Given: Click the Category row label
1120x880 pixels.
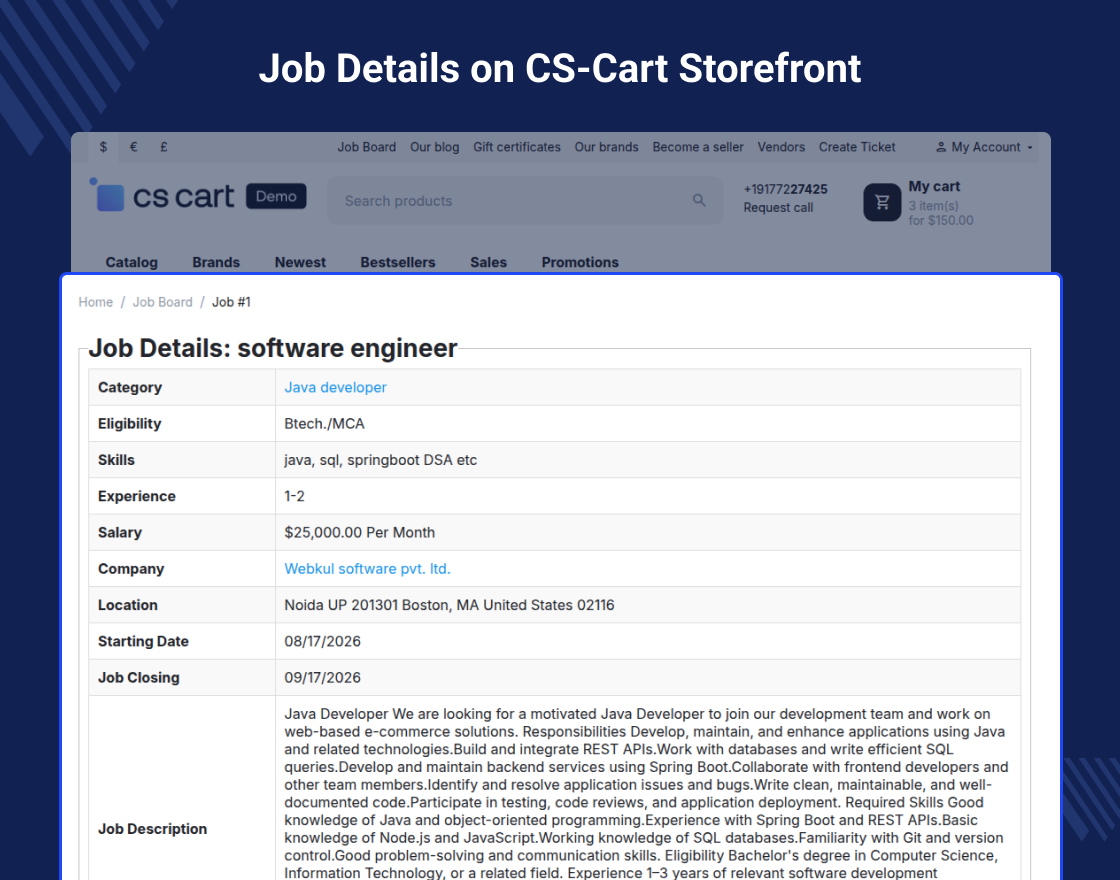Looking at the screenshot, I should (x=130, y=387).
